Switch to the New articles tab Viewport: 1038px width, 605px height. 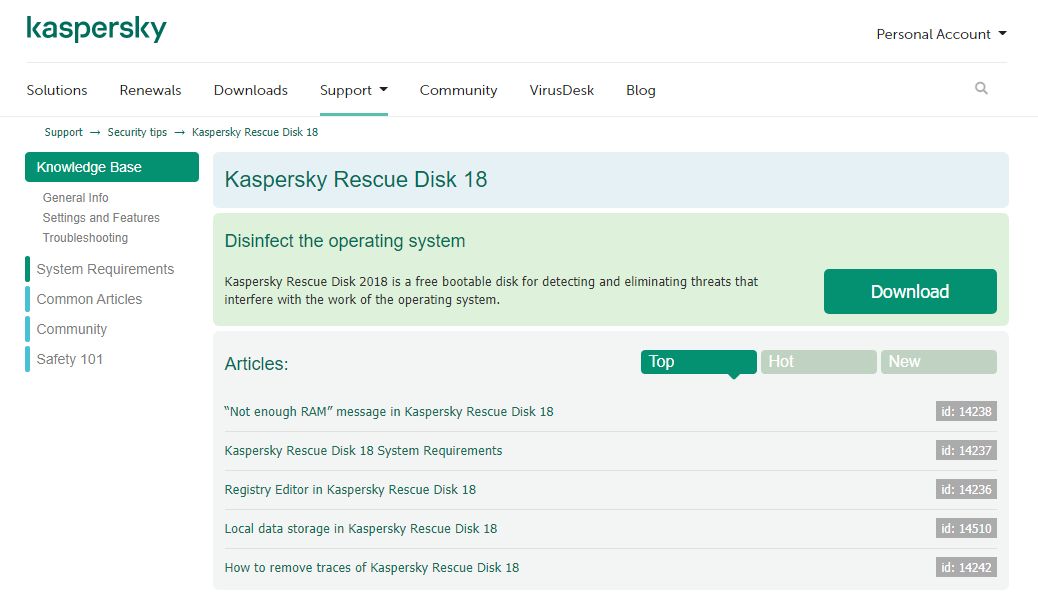[x=939, y=361]
